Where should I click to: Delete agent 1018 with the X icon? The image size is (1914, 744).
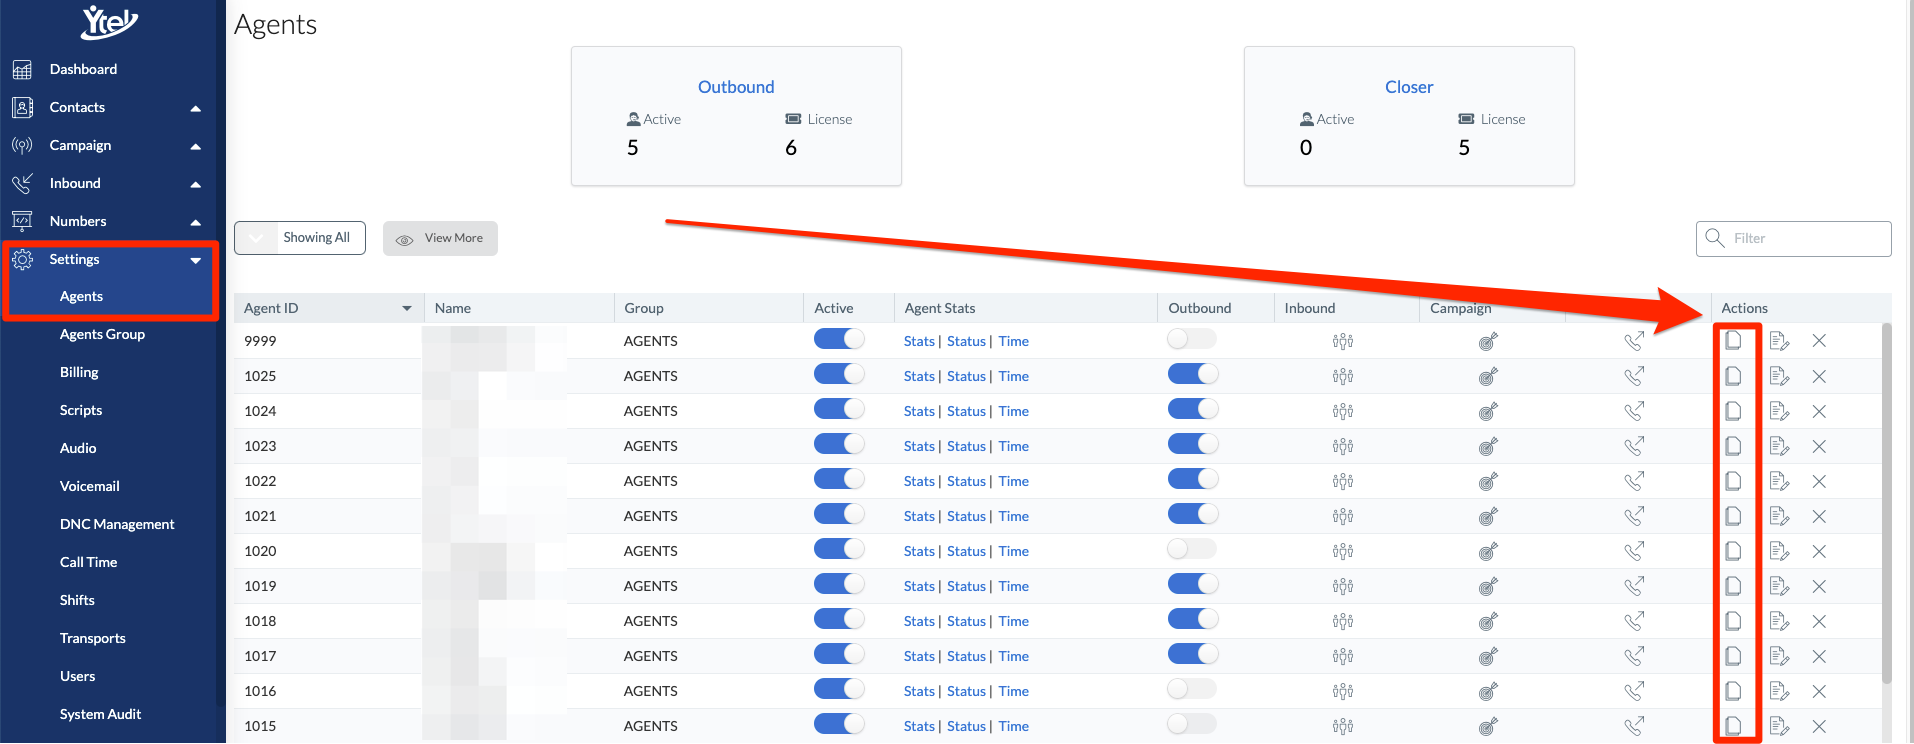pyautogui.click(x=1819, y=621)
